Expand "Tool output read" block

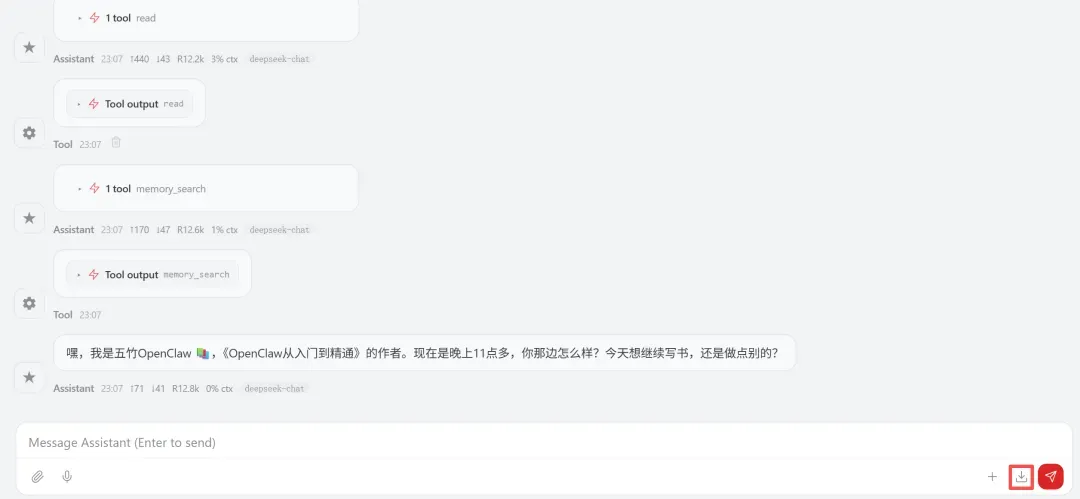point(129,103)
